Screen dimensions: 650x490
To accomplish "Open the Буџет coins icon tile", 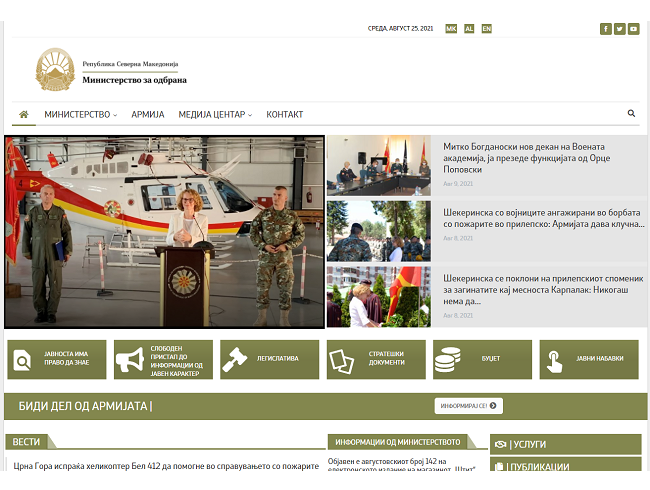I will 482,359.
